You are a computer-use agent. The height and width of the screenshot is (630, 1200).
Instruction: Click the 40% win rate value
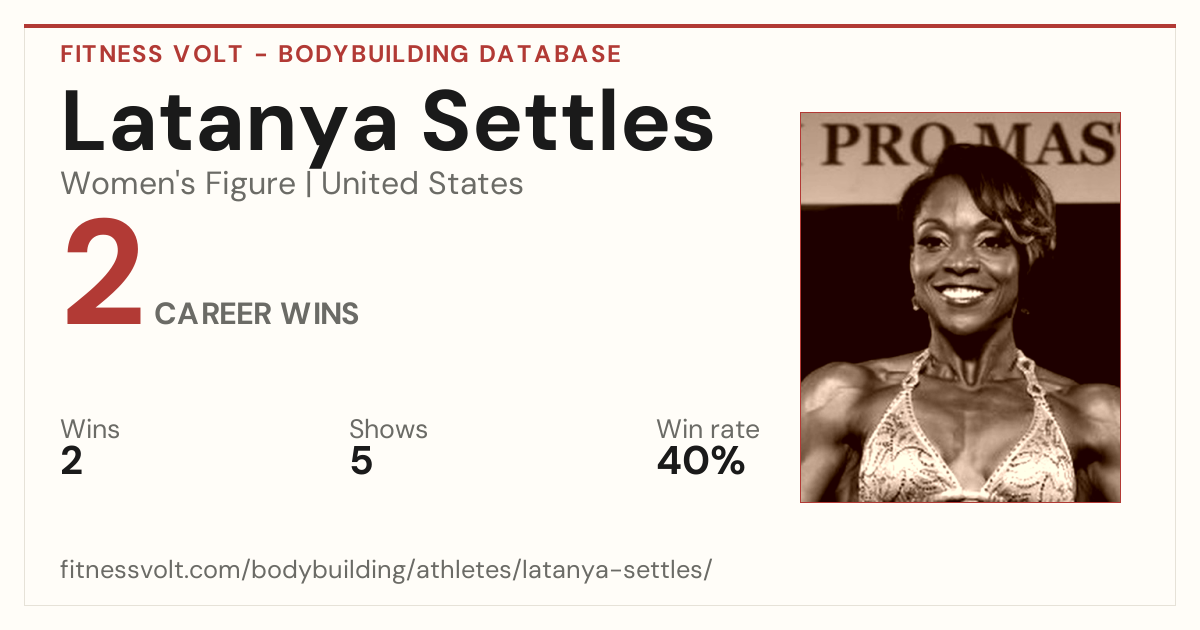pyautogui.click(x=701, y=462)
